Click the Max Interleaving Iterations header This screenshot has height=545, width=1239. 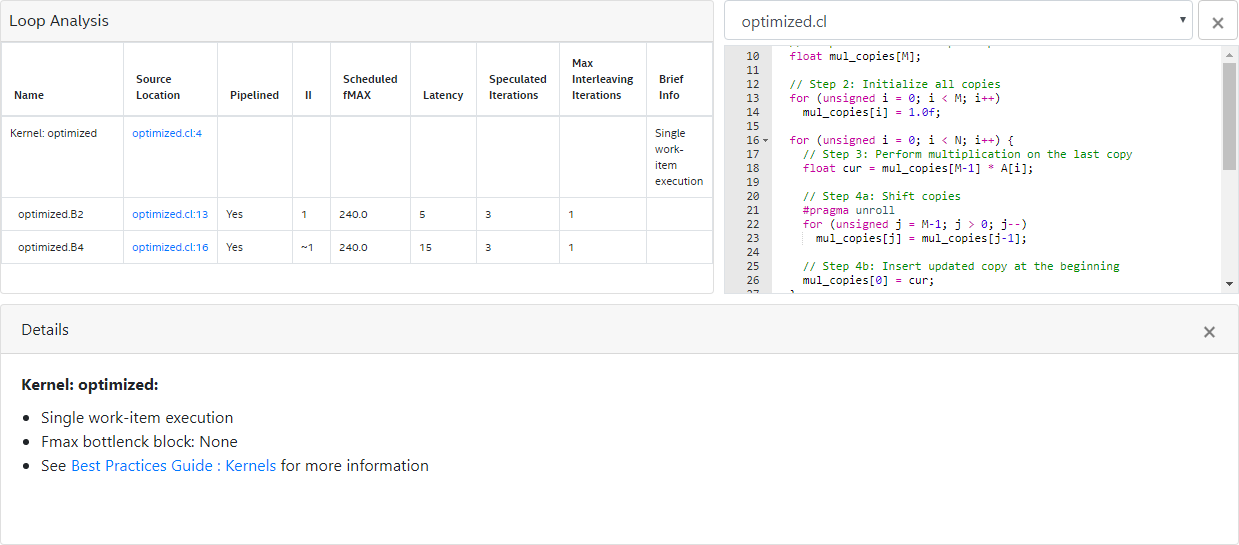pos(602,79)
